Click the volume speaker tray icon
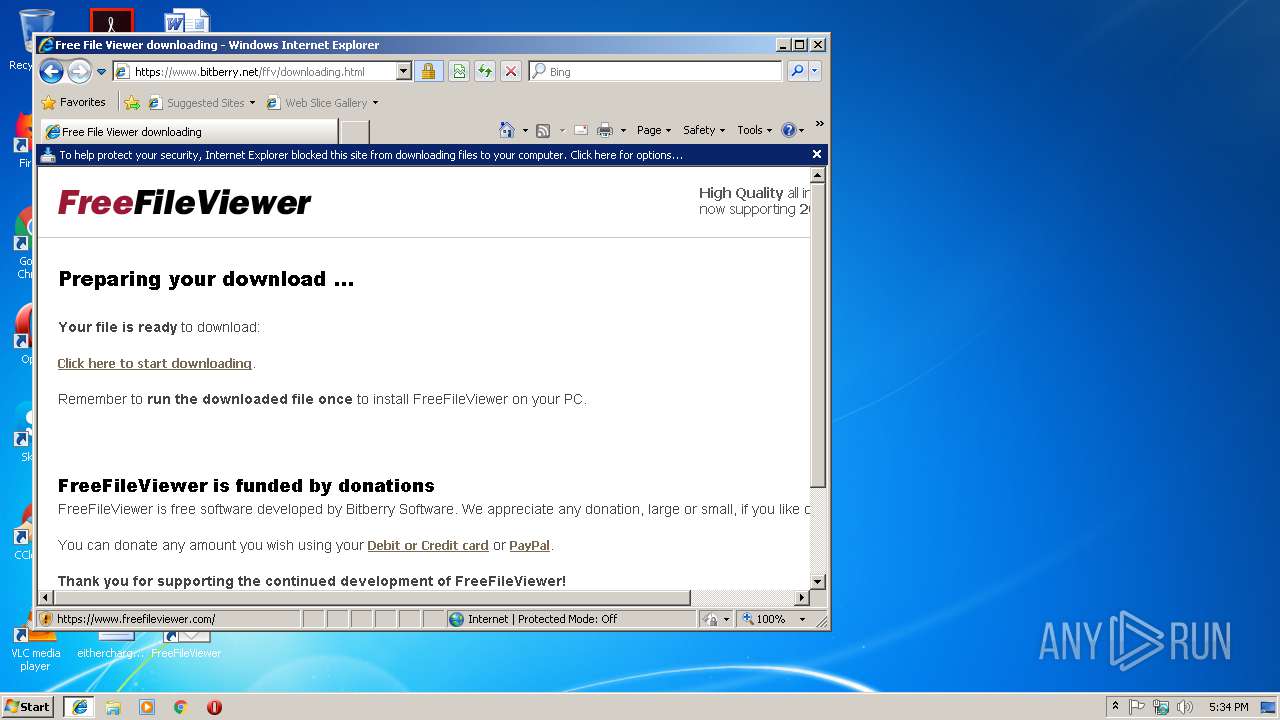 pos(1185,706)
